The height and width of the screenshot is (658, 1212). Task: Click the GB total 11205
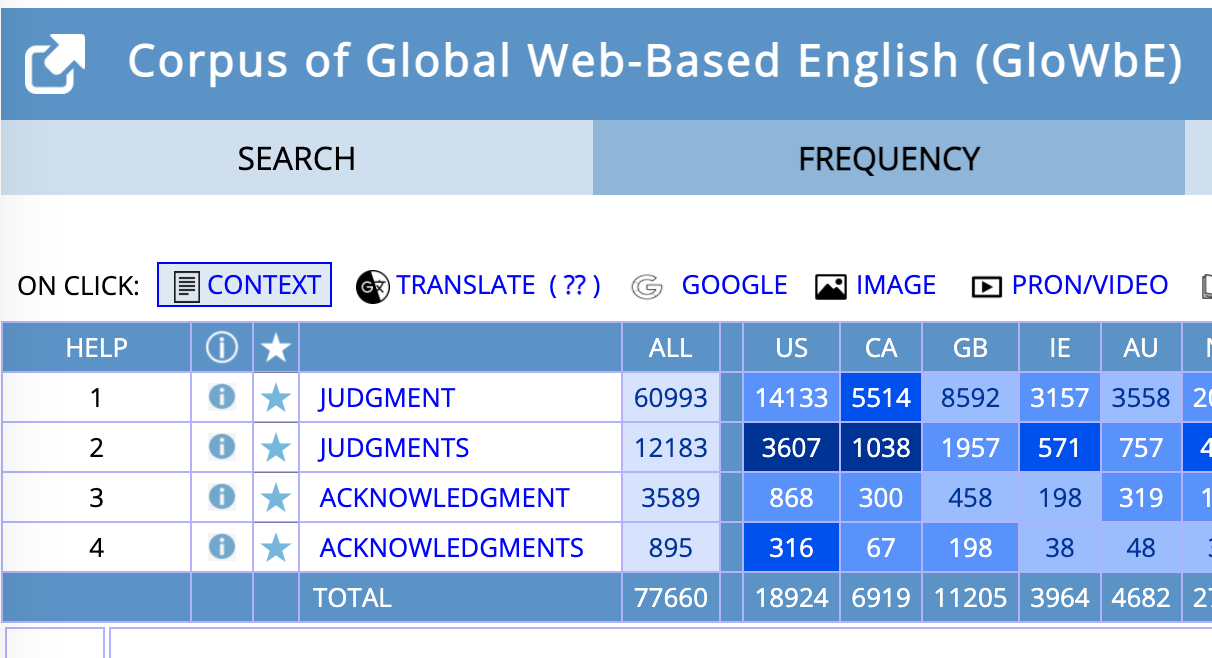click(970, 598)
